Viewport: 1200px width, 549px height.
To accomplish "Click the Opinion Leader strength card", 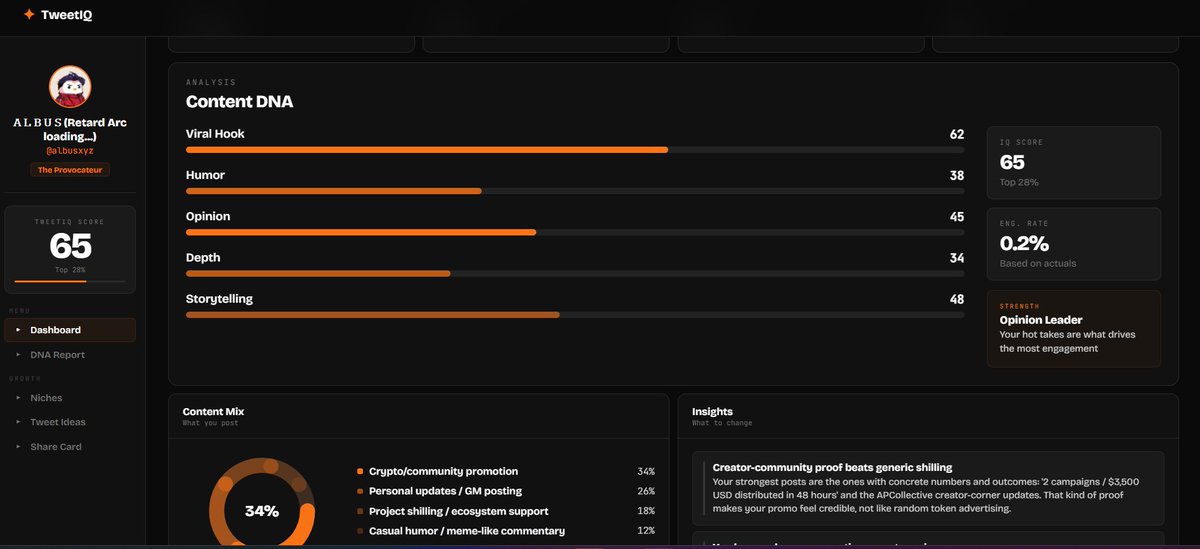I will tap(1074, 329).
